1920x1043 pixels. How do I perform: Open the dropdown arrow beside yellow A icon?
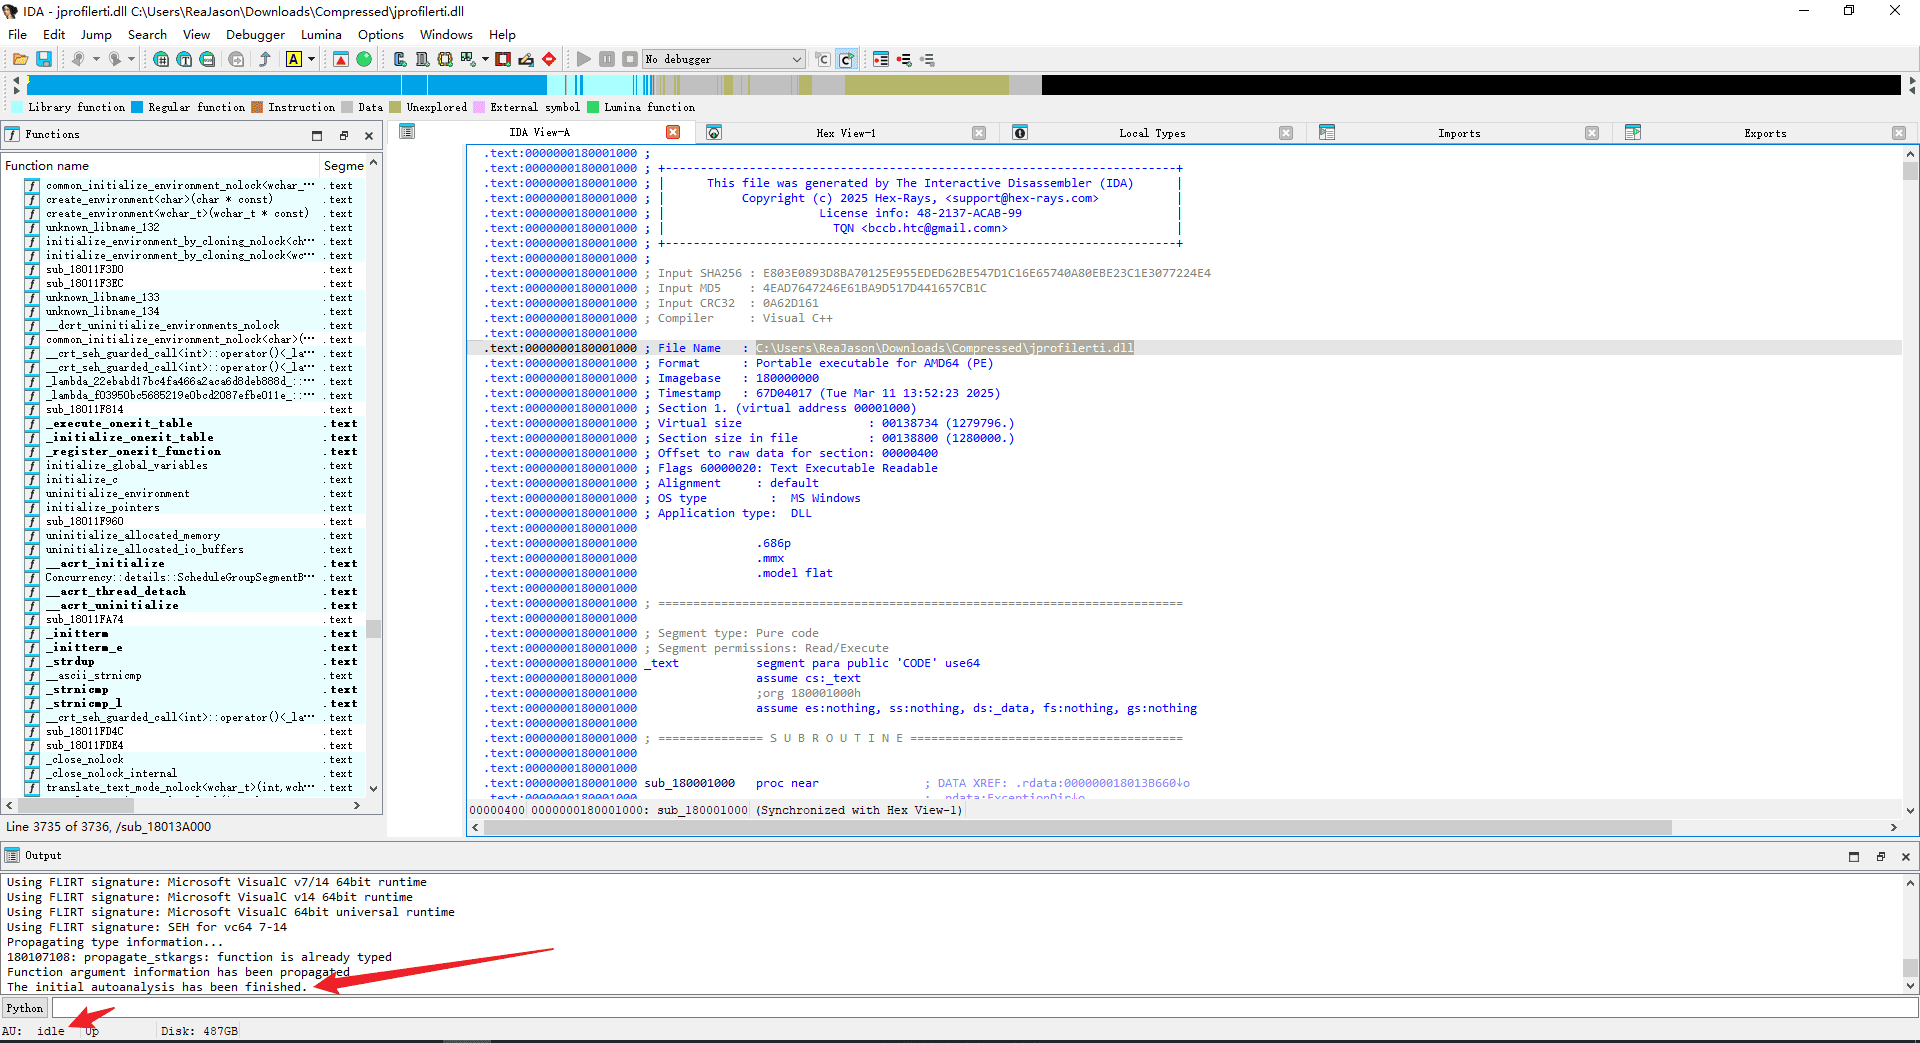pyautogui.click(x=311, y=59)
